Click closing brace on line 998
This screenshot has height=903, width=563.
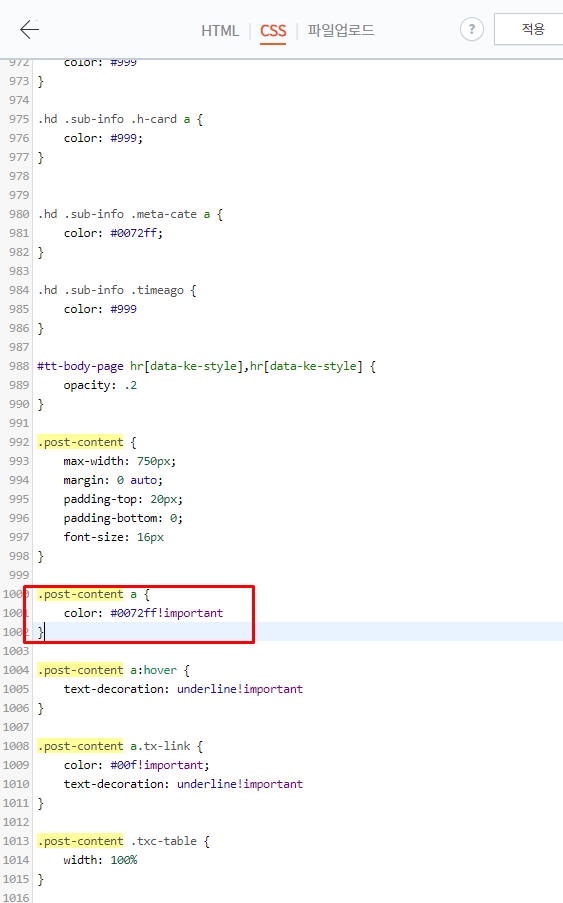pos(40,556)
